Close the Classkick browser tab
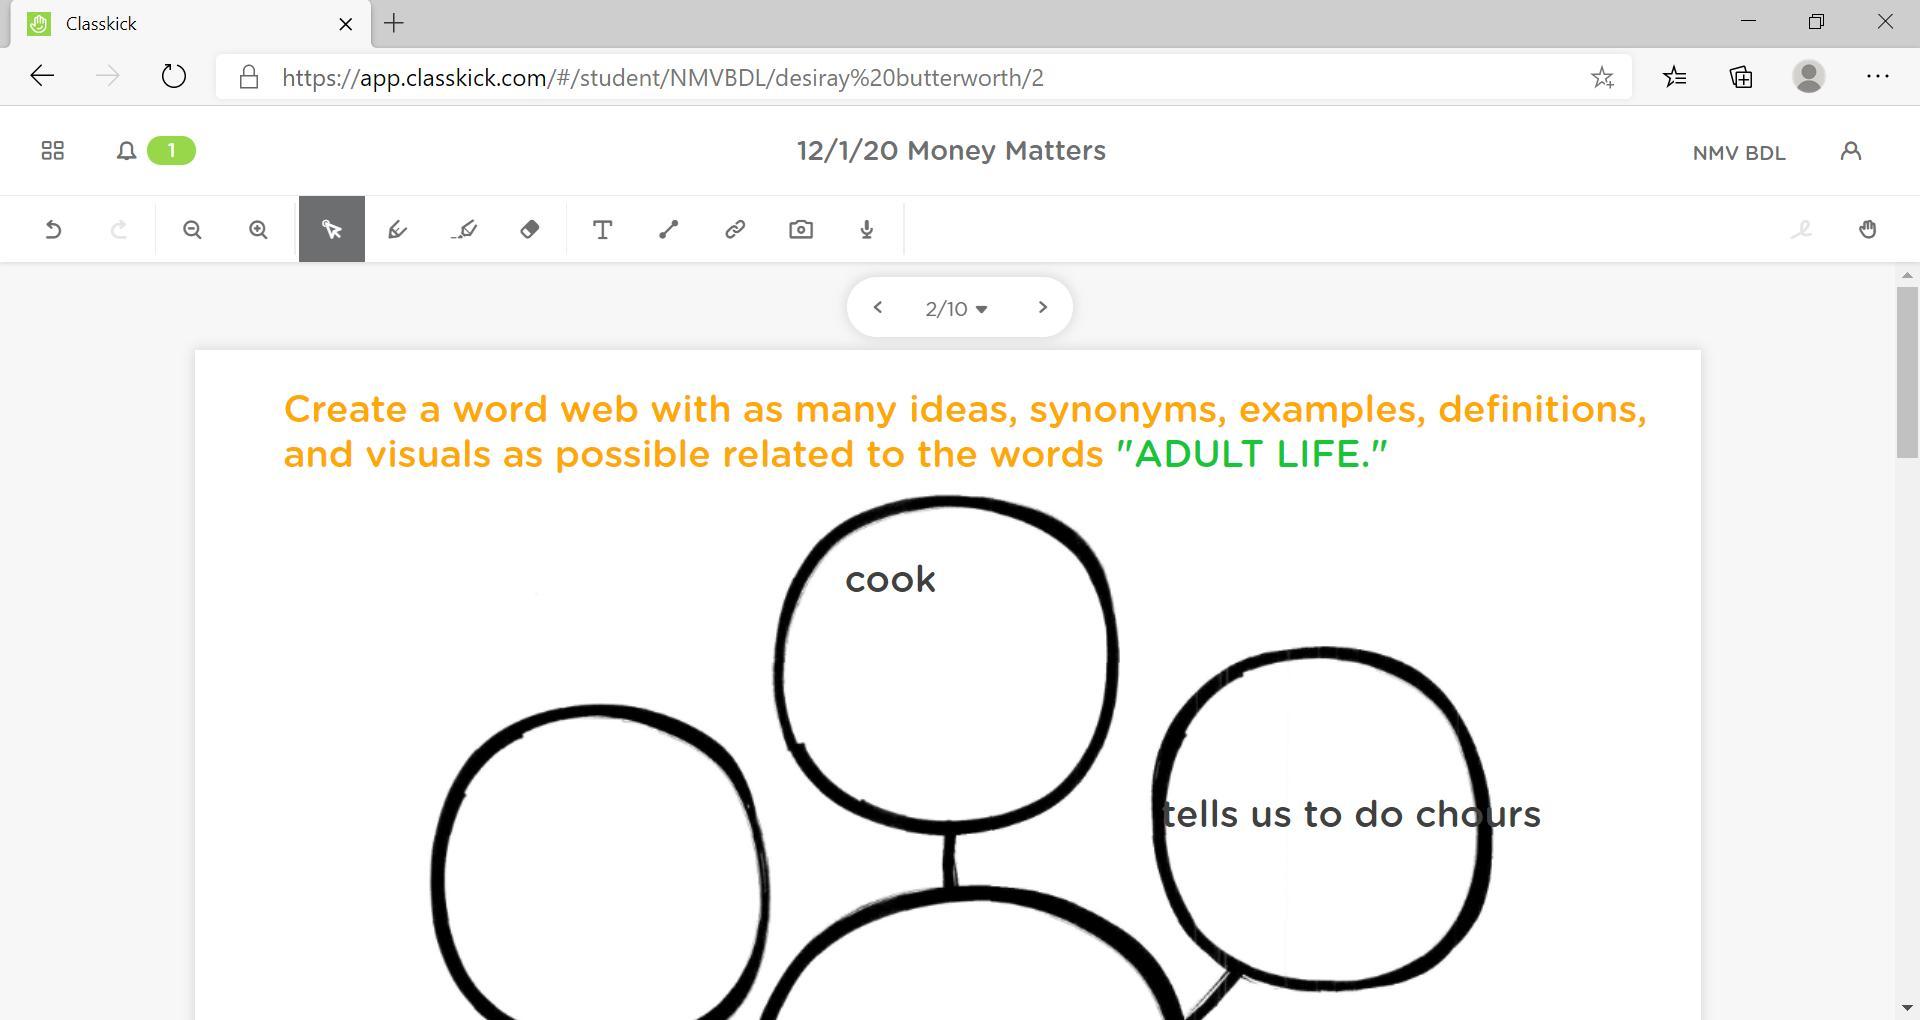Screen dimensions: 1920x1020 (346, 24)
